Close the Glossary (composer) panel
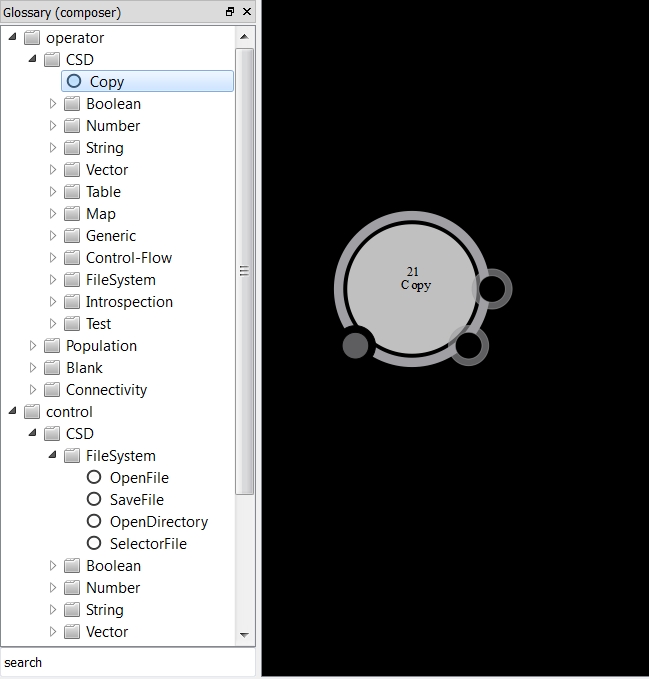Screen dimensions: 649x679 (247, 12)
